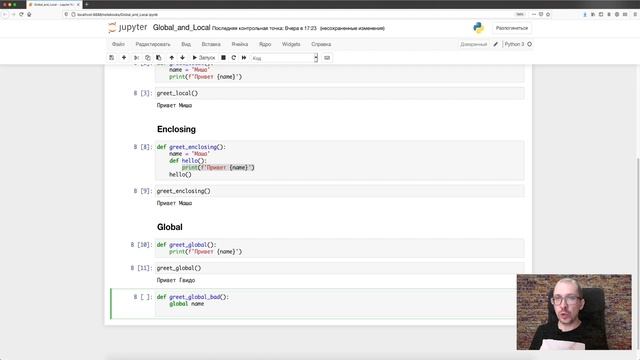
Task: Open the browser home page icon
Action: [x=29, y=14]
